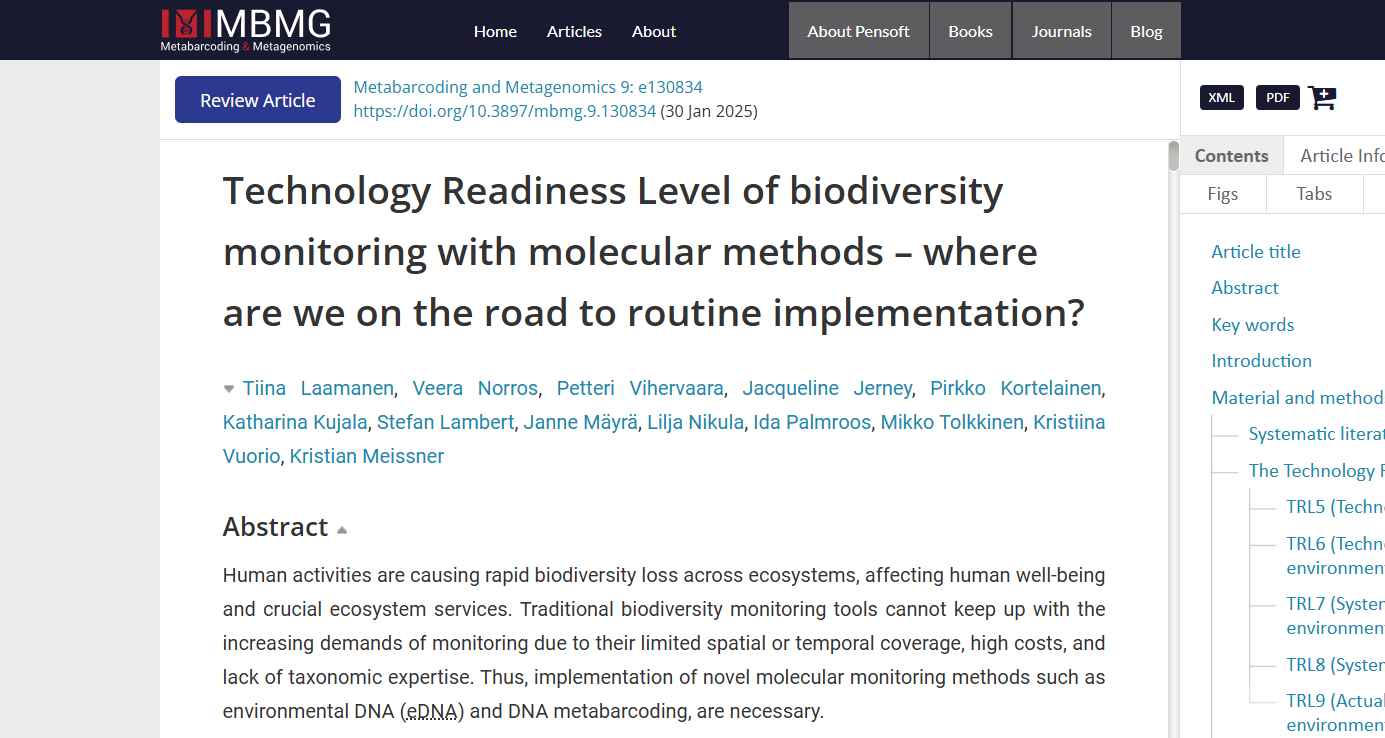Open the Tabs panel tab
Image resolution: width=1385 pixels, height=738 pixels.
point(1314,194)
